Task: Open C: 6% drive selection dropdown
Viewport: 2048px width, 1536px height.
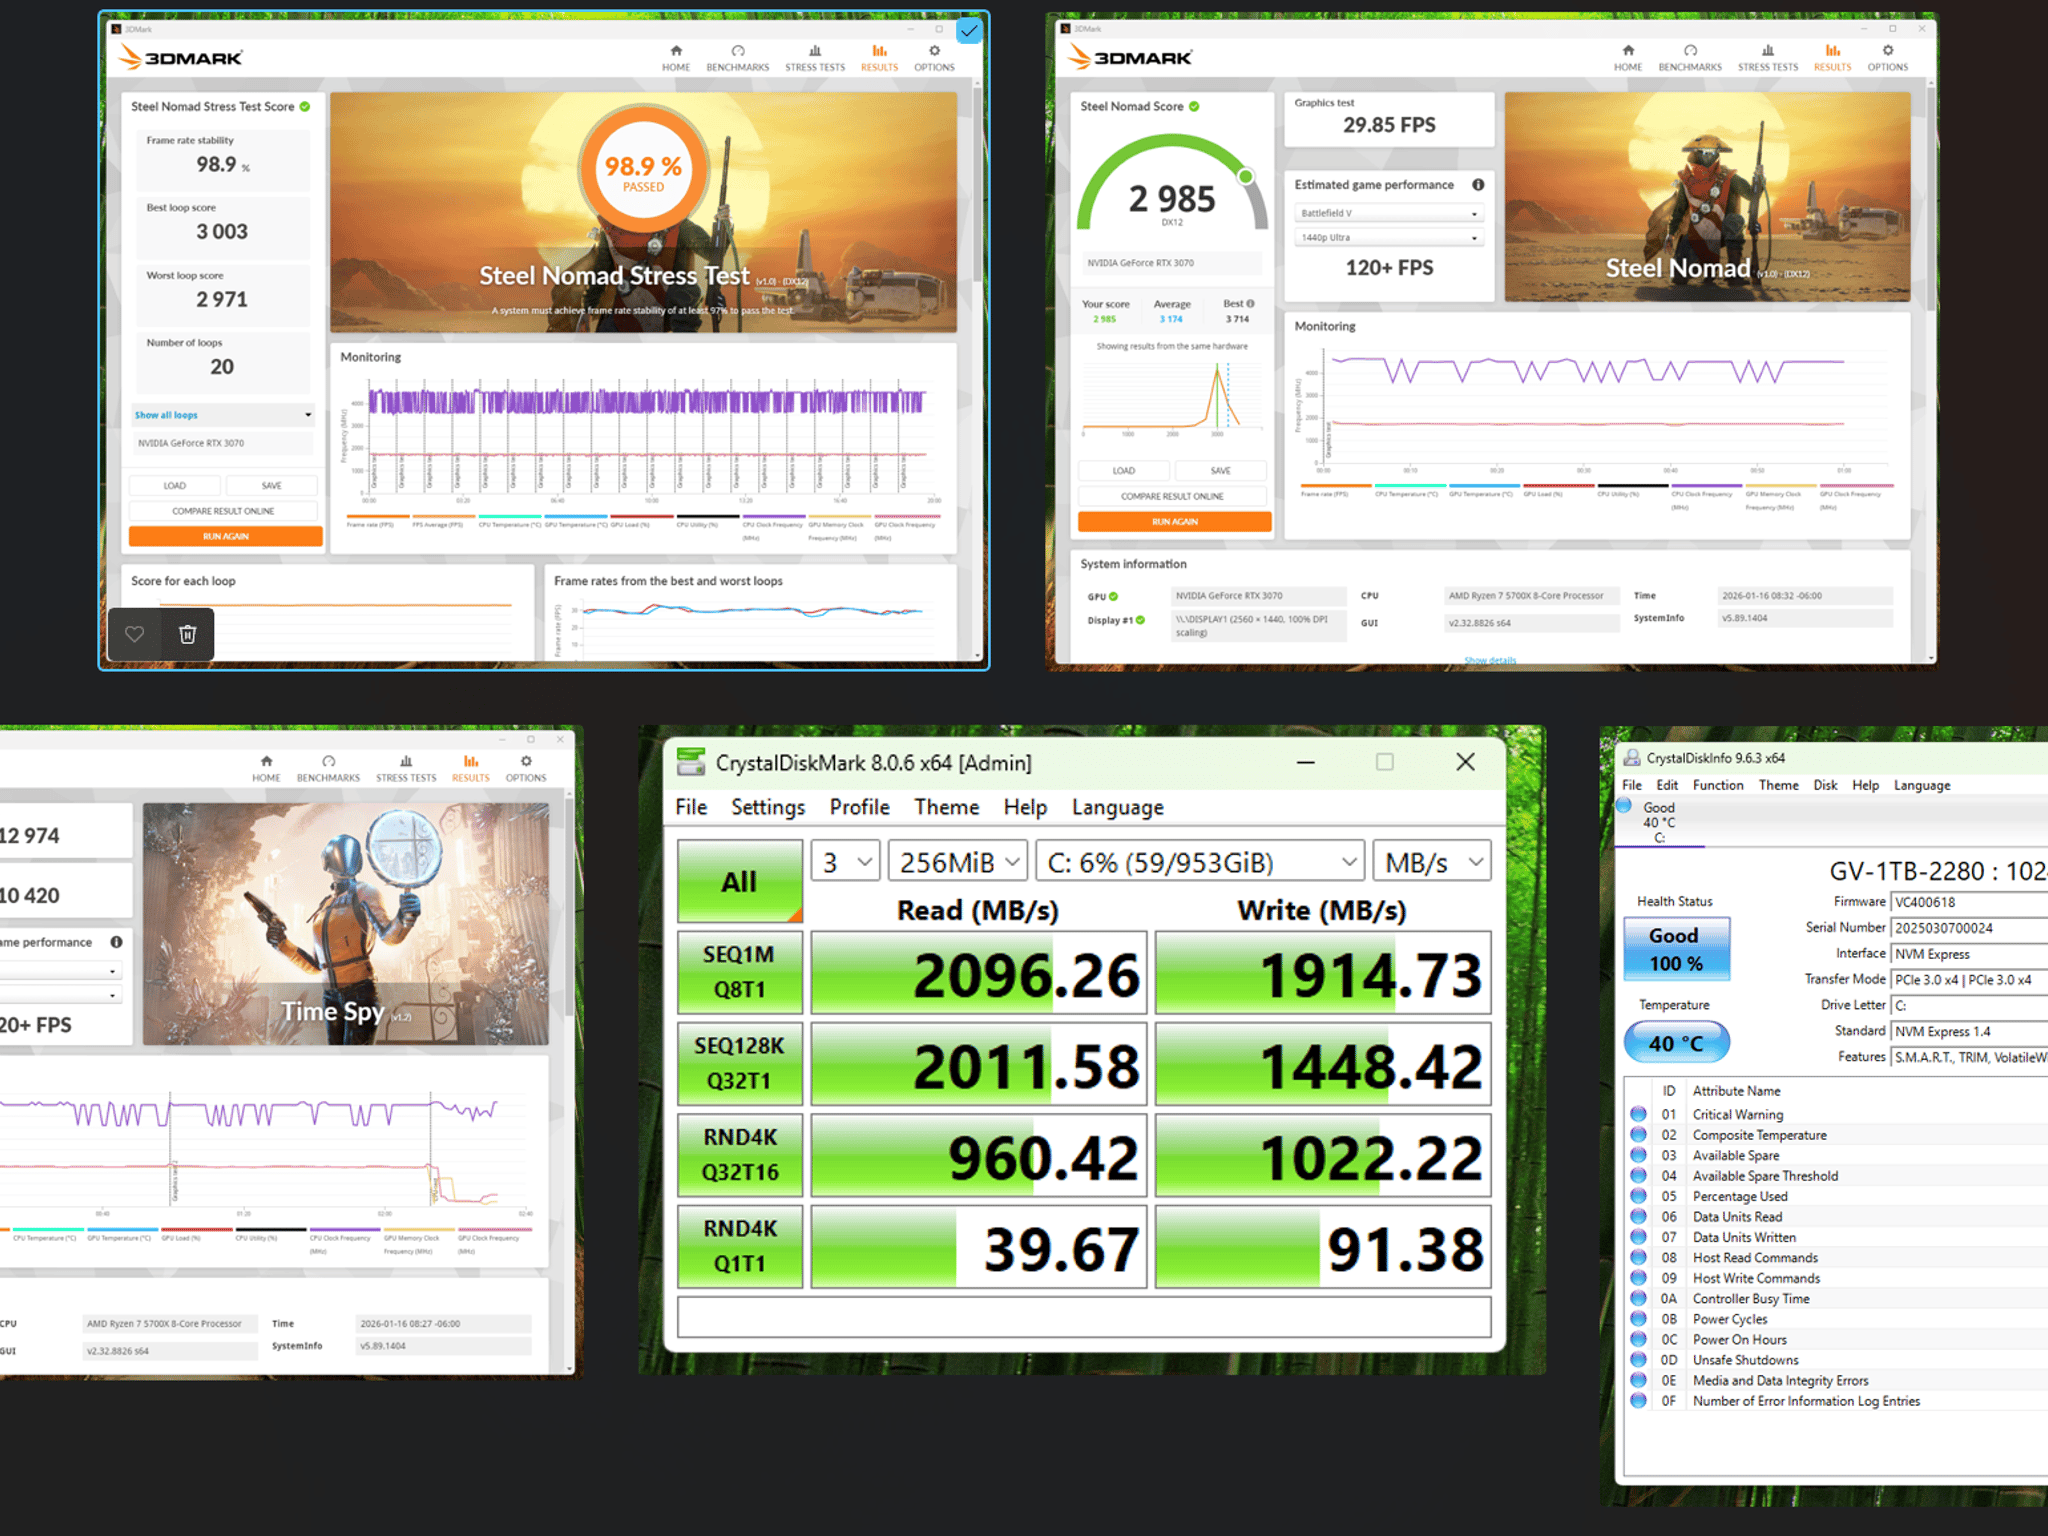Action: pyautogui.click(x=1200, y=862)
